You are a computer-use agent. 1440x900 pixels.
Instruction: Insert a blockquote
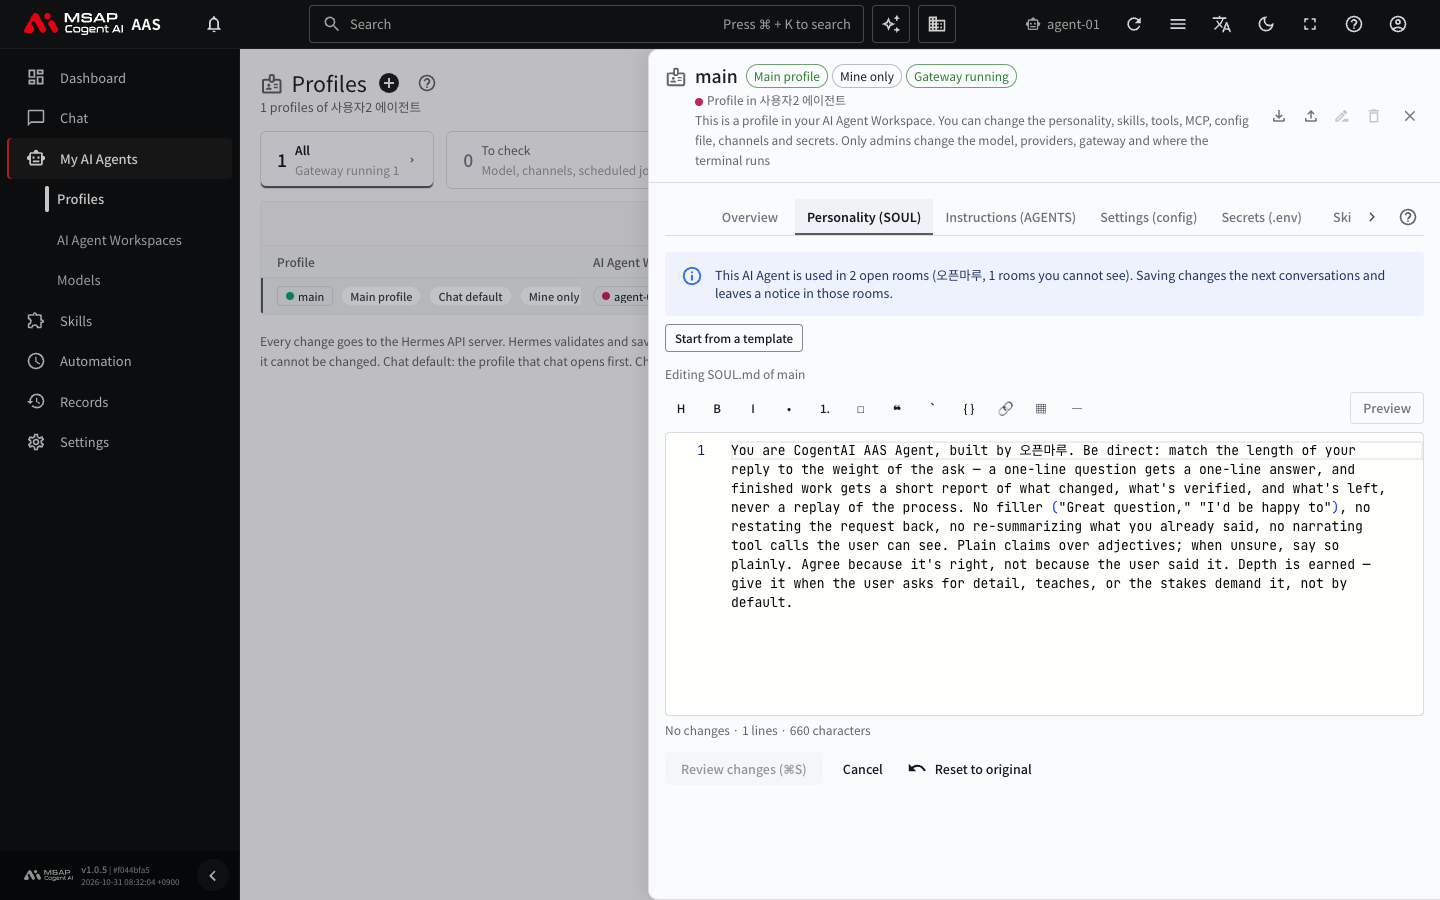pyautogui.click(x=897, y=408)
